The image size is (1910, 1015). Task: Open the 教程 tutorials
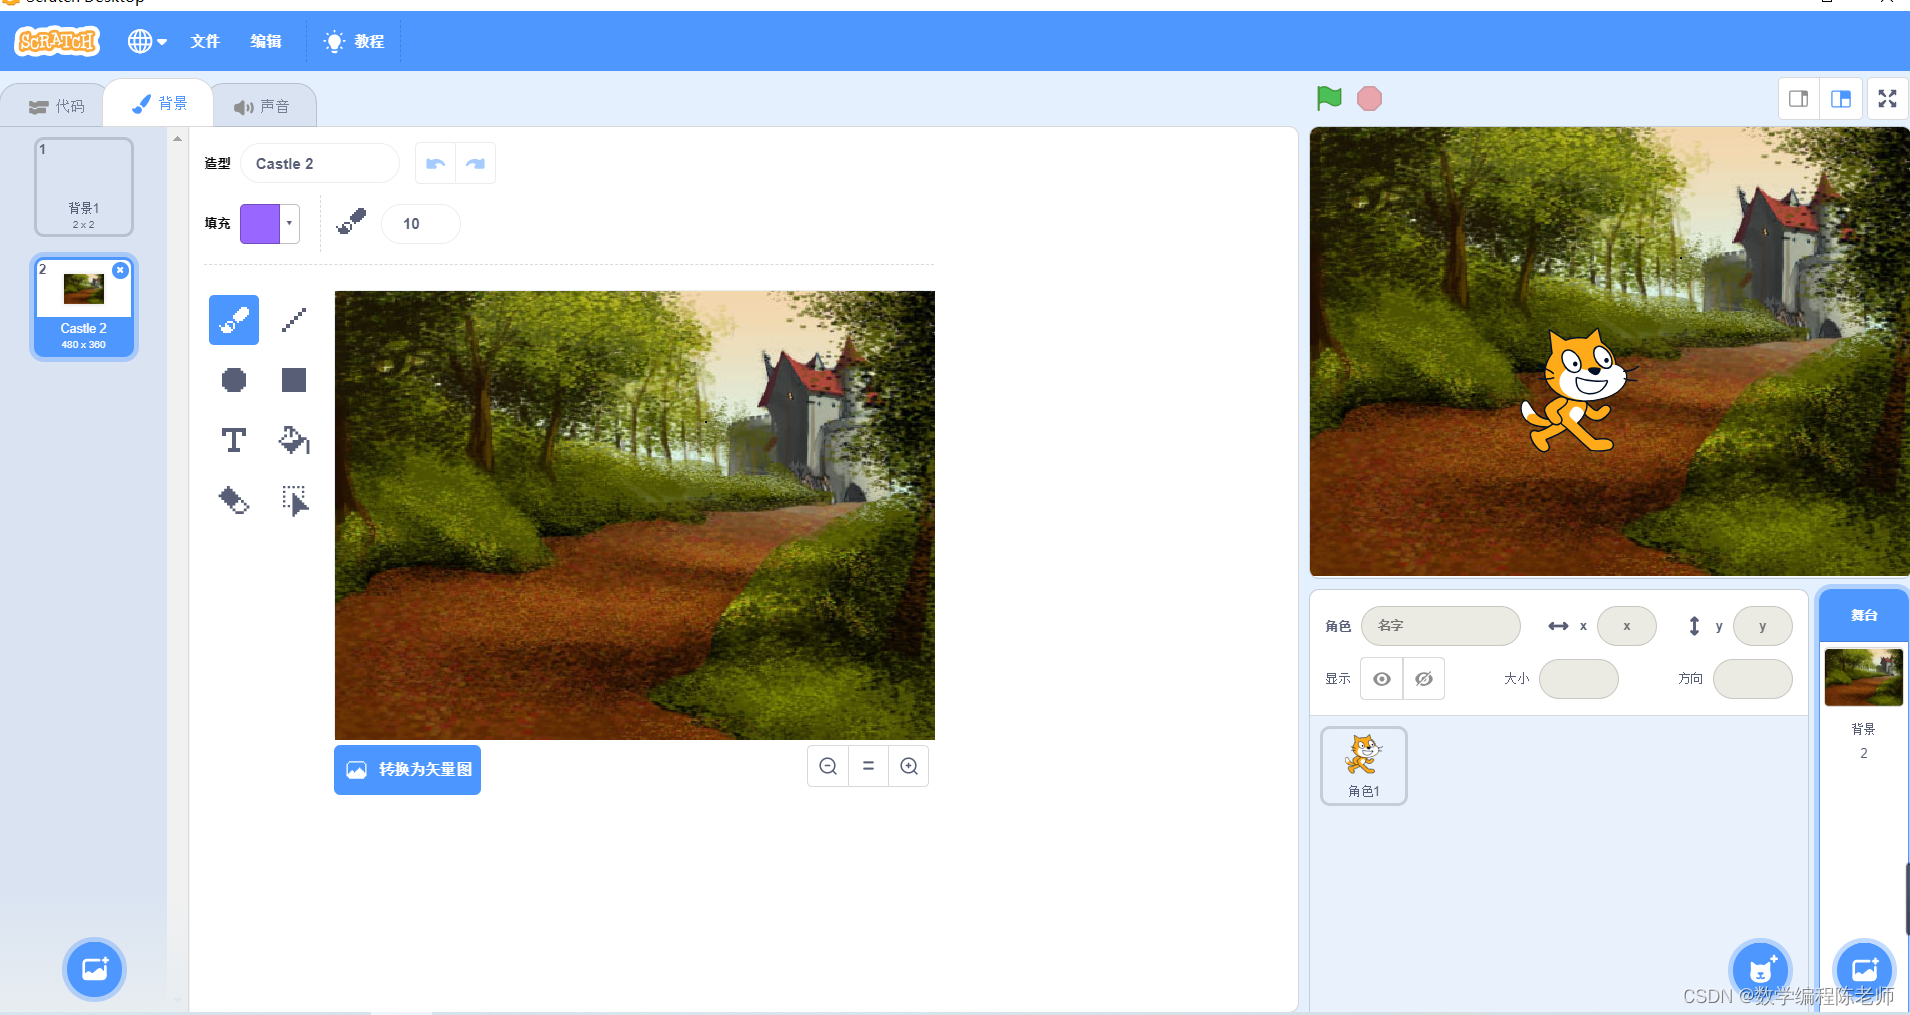354,41
